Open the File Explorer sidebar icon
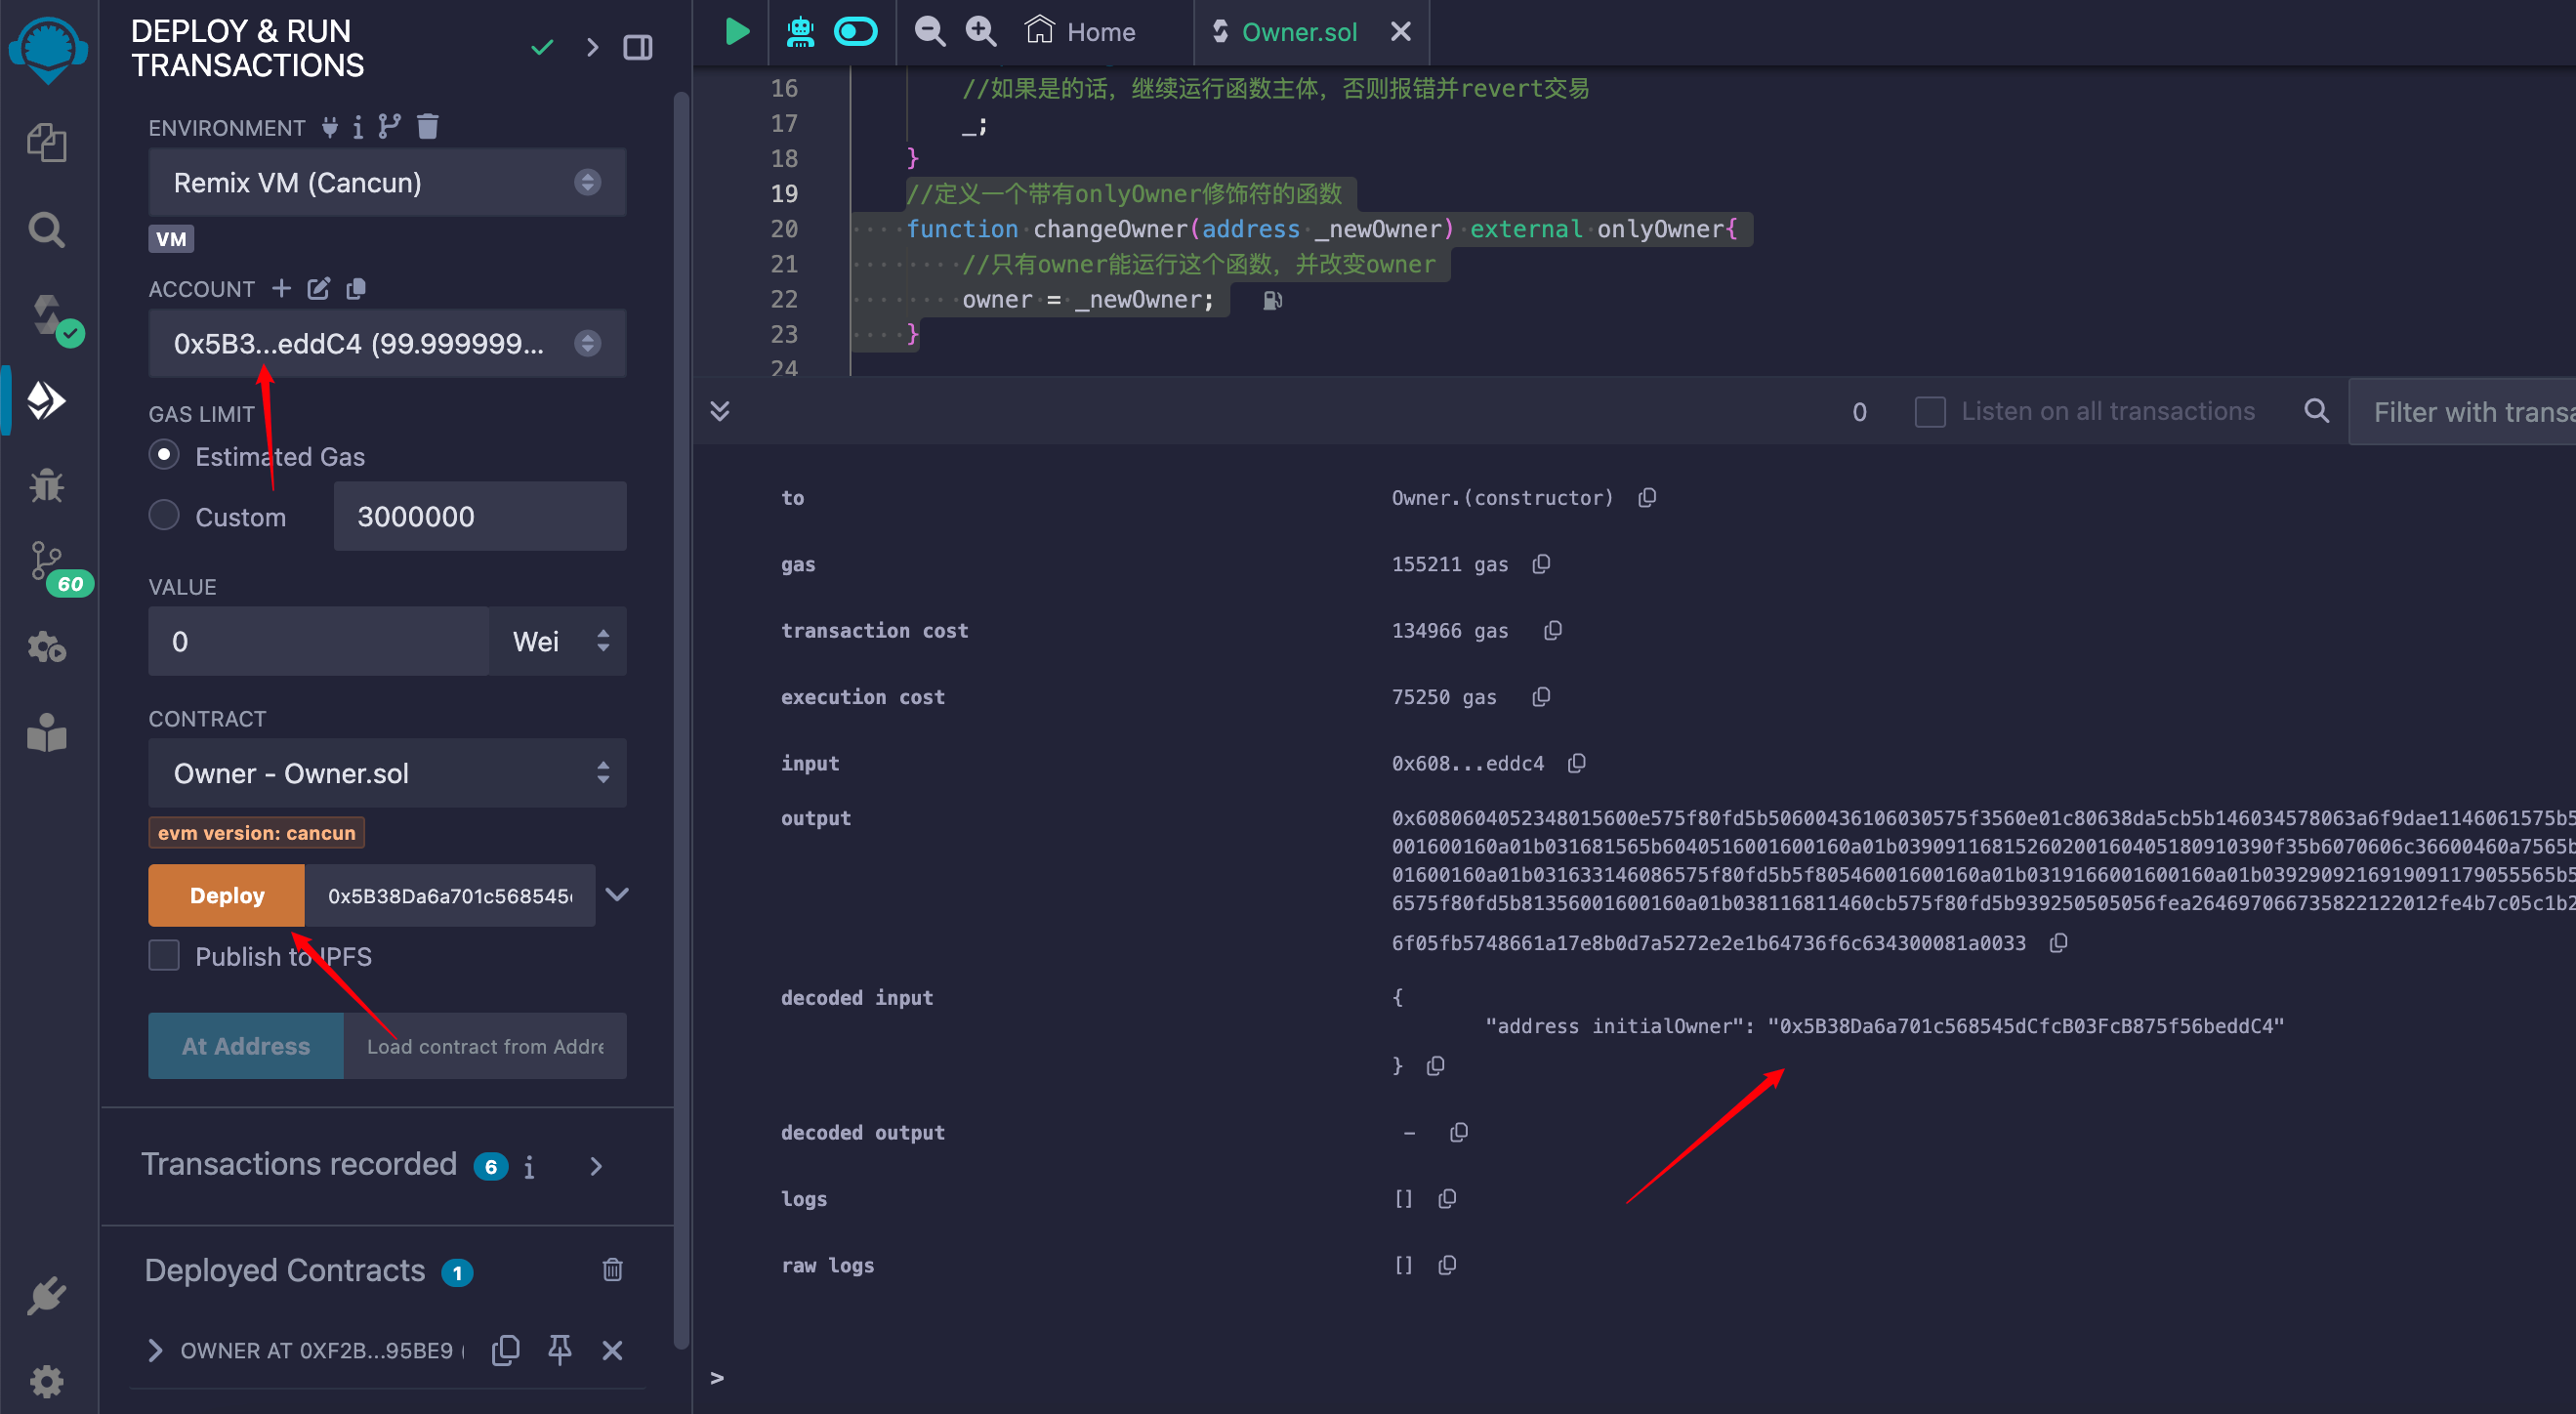This screenshot has height=1414, width=2576. point(47,143)
